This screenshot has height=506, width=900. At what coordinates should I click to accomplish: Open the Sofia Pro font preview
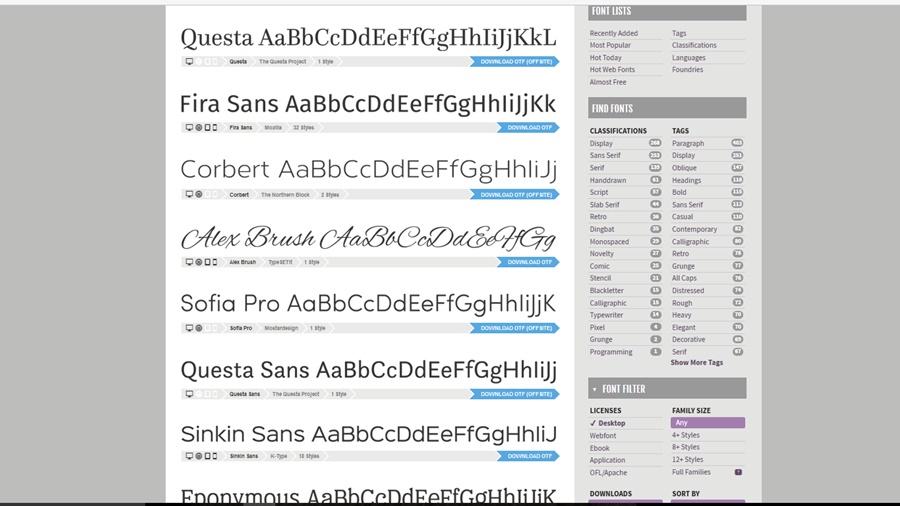coord(368,304)
